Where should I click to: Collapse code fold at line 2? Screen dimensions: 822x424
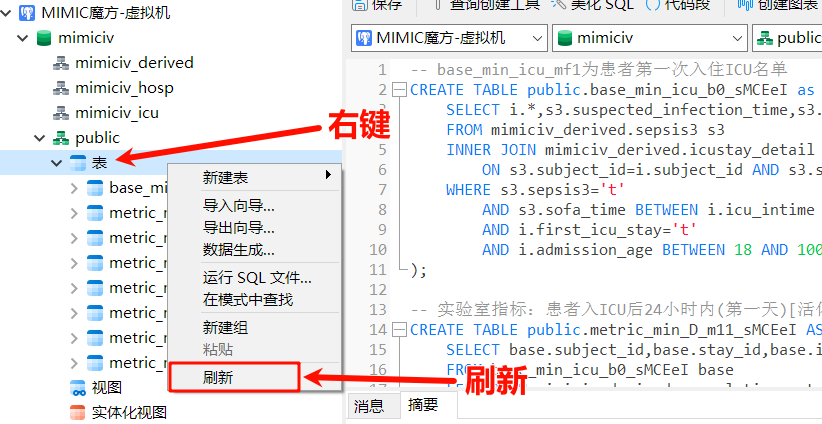[400, 89]
